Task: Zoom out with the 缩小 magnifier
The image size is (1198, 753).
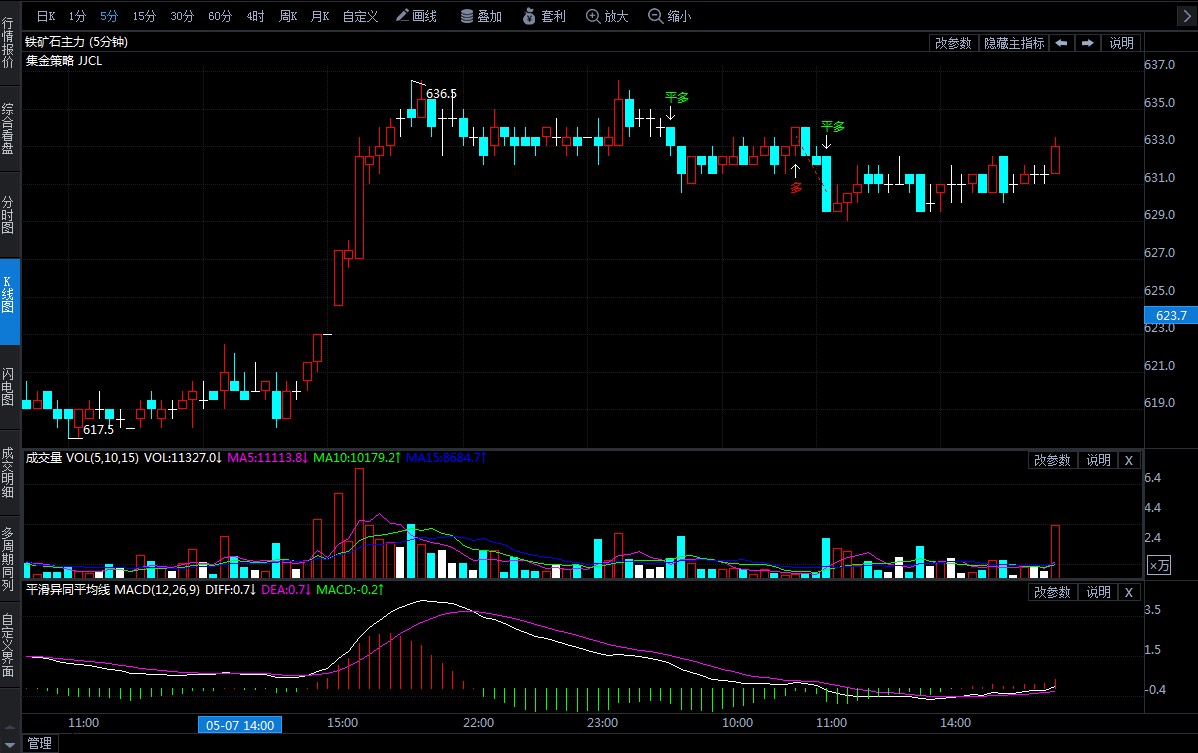Action: (x=669, y=16)
